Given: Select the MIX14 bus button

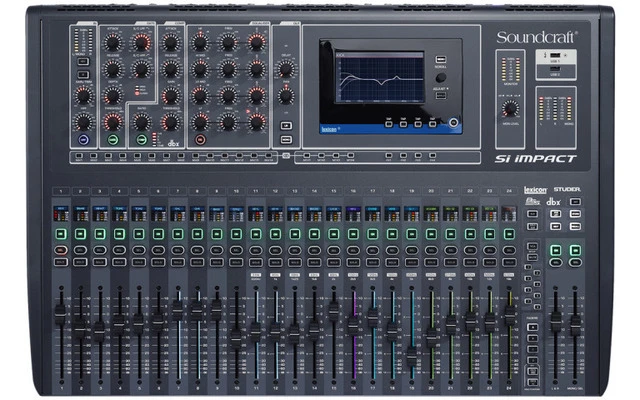Looking at the screenshot, I should [x=268, y=156].
